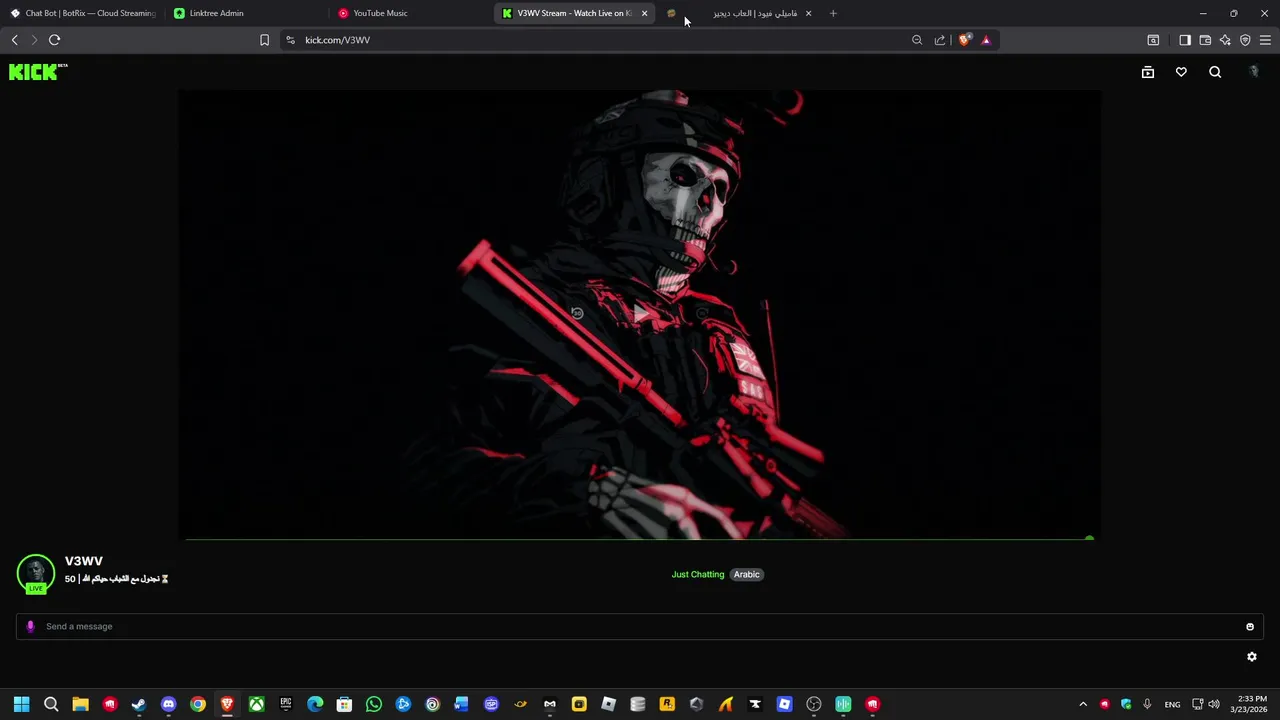
Task: Click the Kick logo to go home
Action: [34, 72]
